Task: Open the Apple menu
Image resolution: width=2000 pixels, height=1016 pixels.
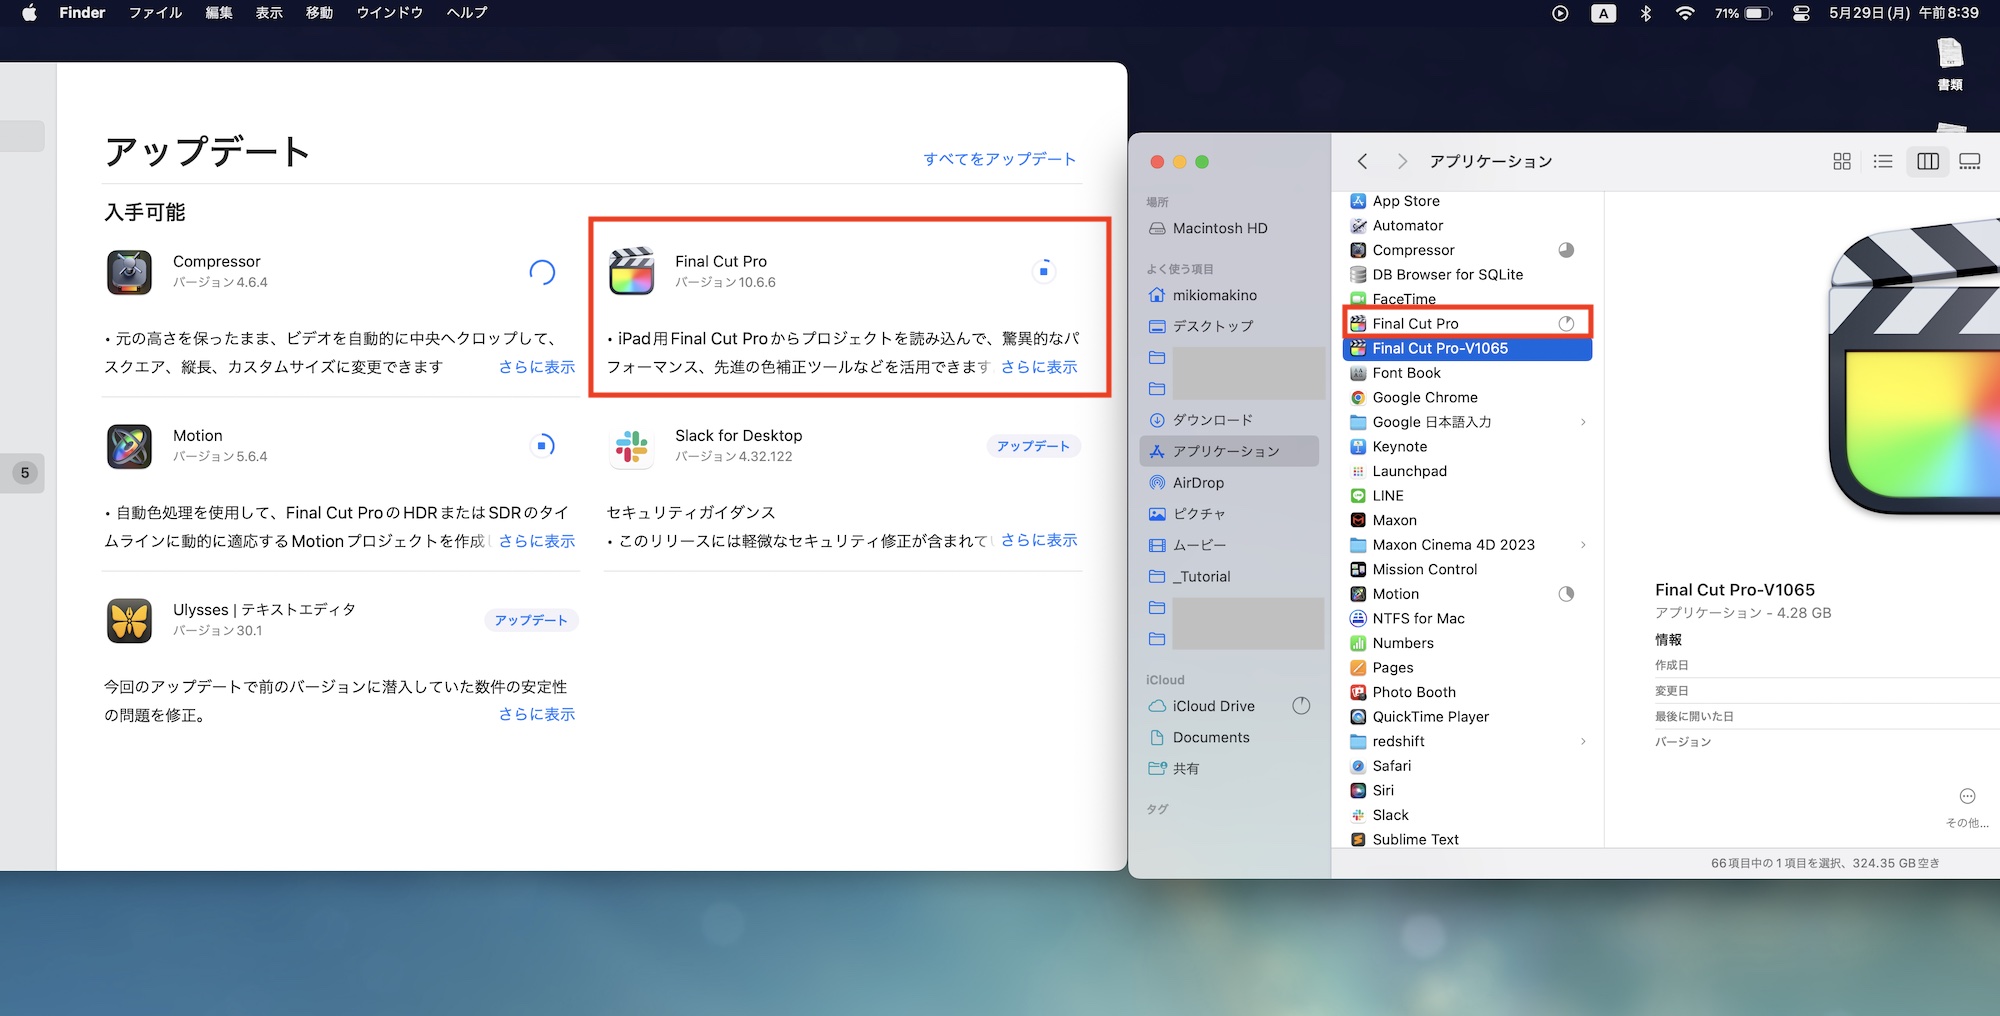Action: 29,13
